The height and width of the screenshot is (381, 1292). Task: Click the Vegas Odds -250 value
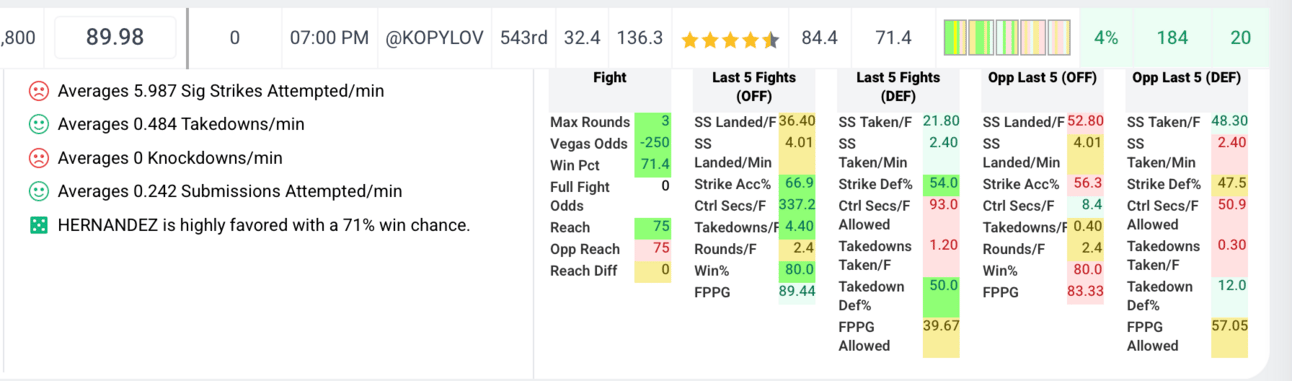(x=653, y=143)
